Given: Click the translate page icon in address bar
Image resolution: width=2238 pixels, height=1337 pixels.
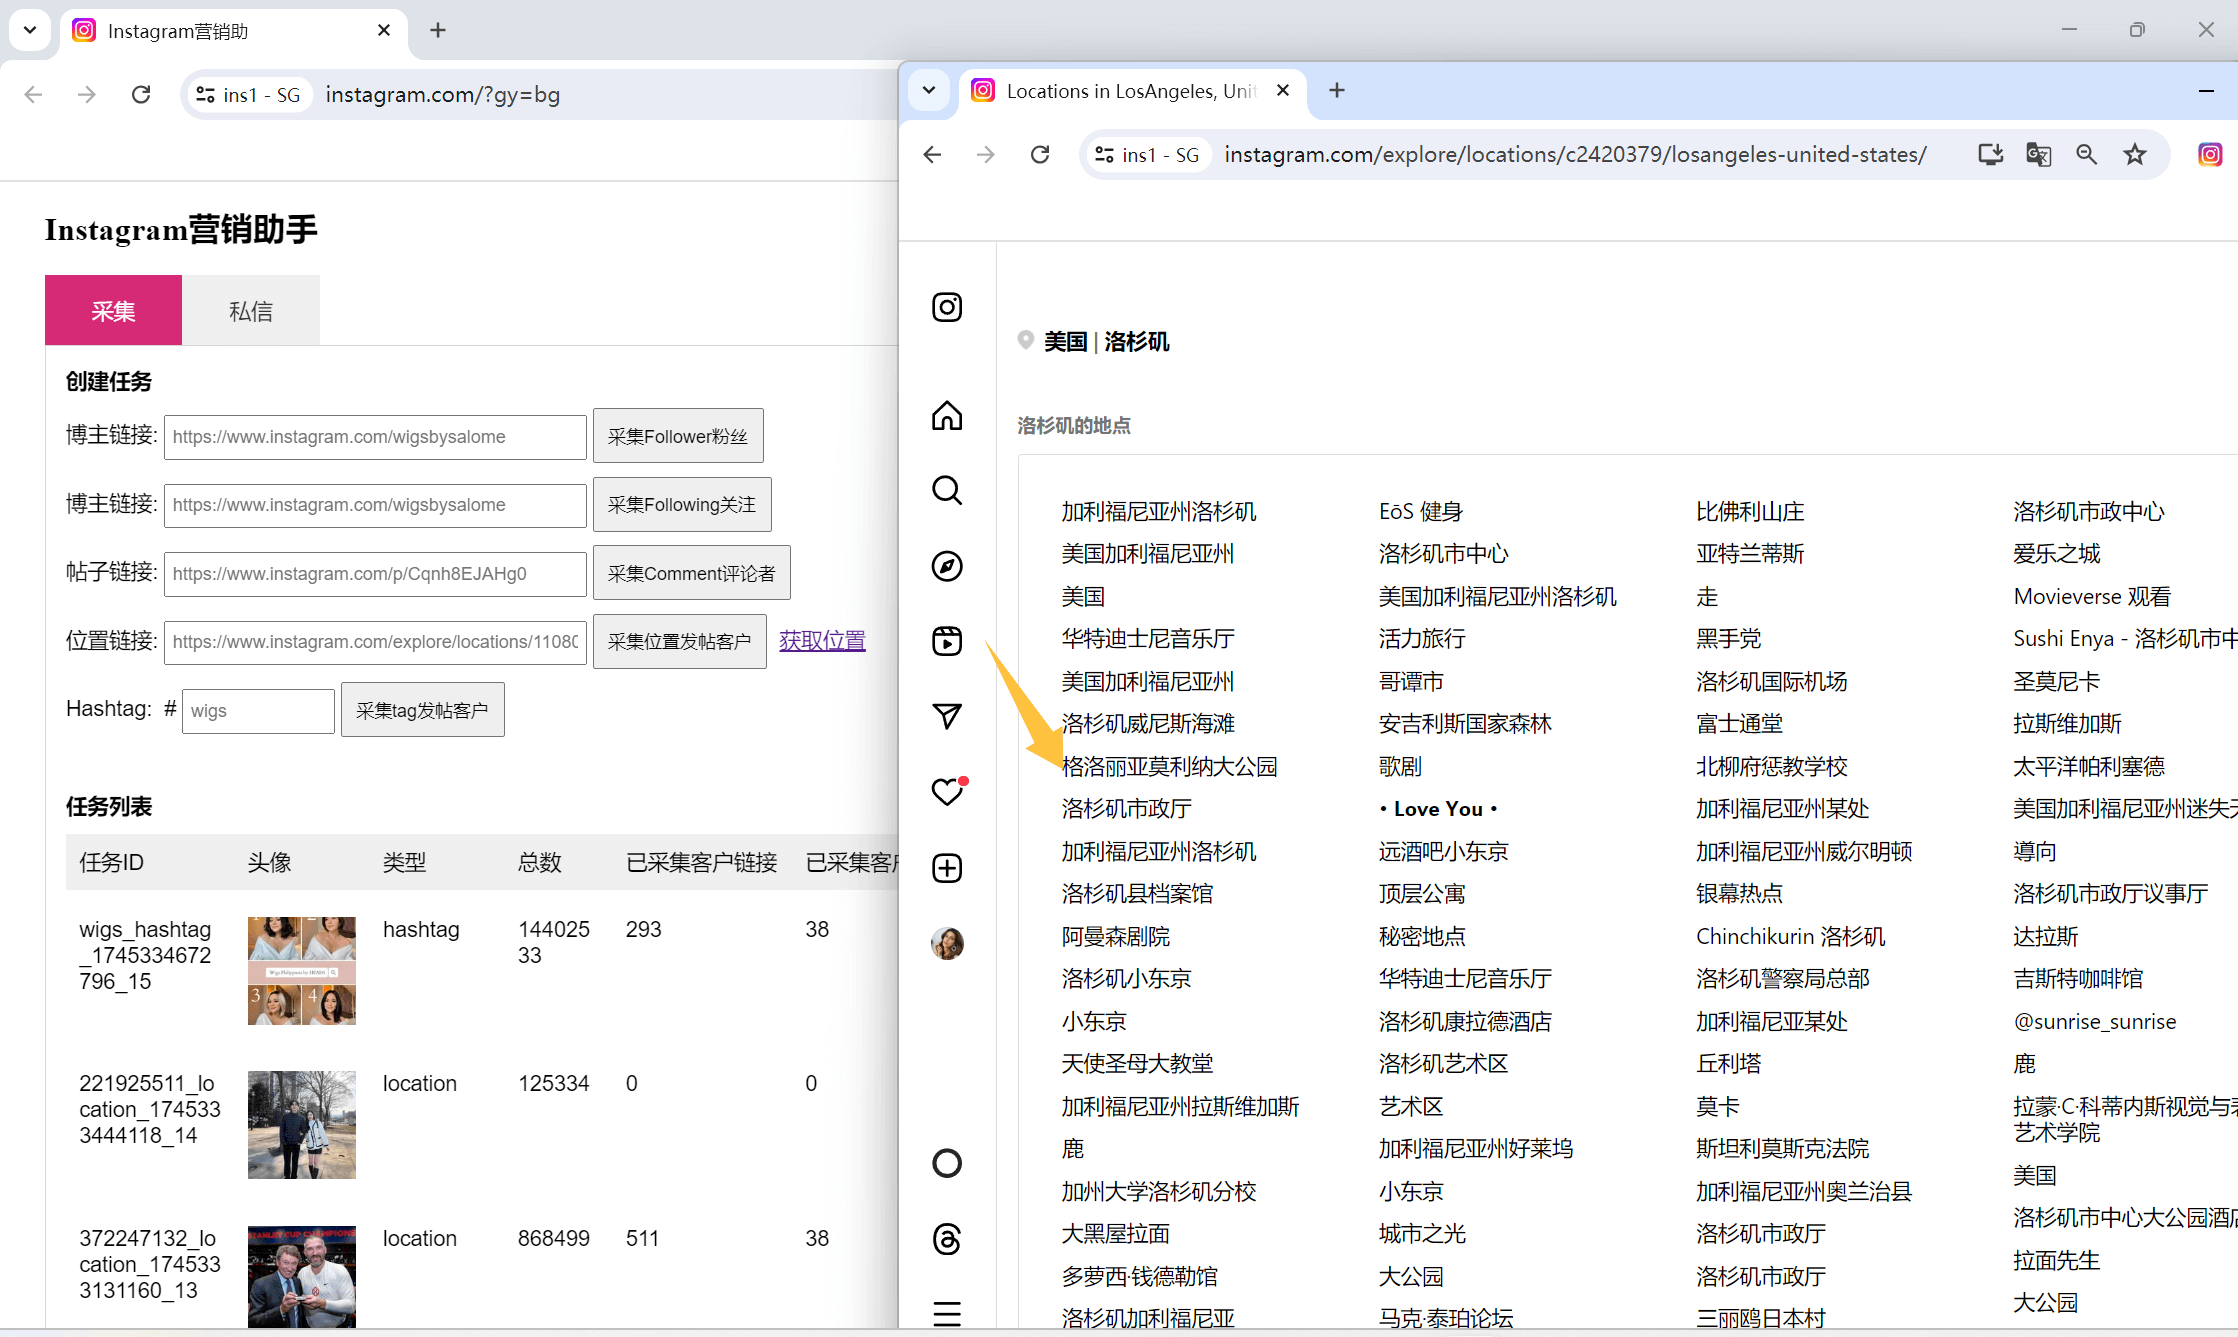Looking at the screenshot, I should coord(2038,154).
